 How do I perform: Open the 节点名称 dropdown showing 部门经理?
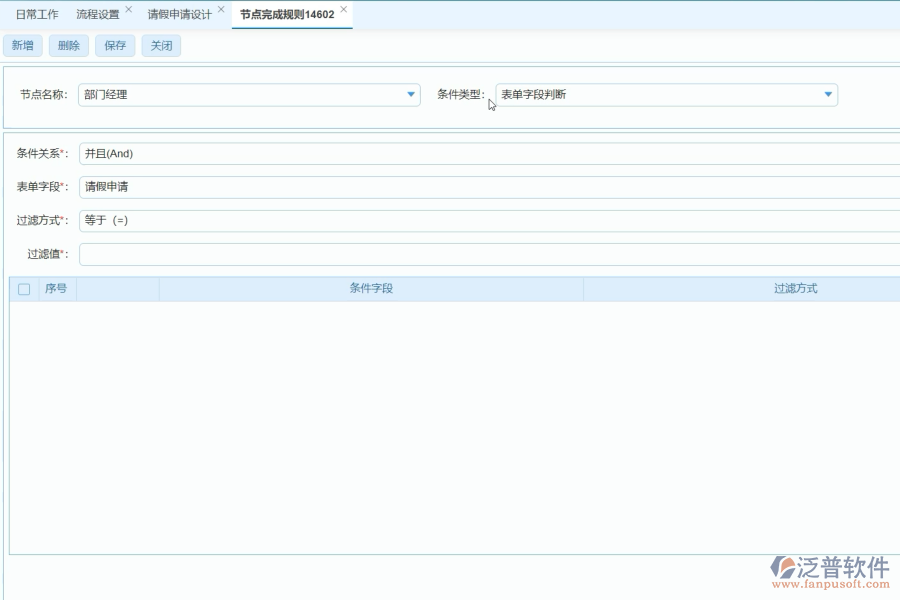click(x=410, y=94)
